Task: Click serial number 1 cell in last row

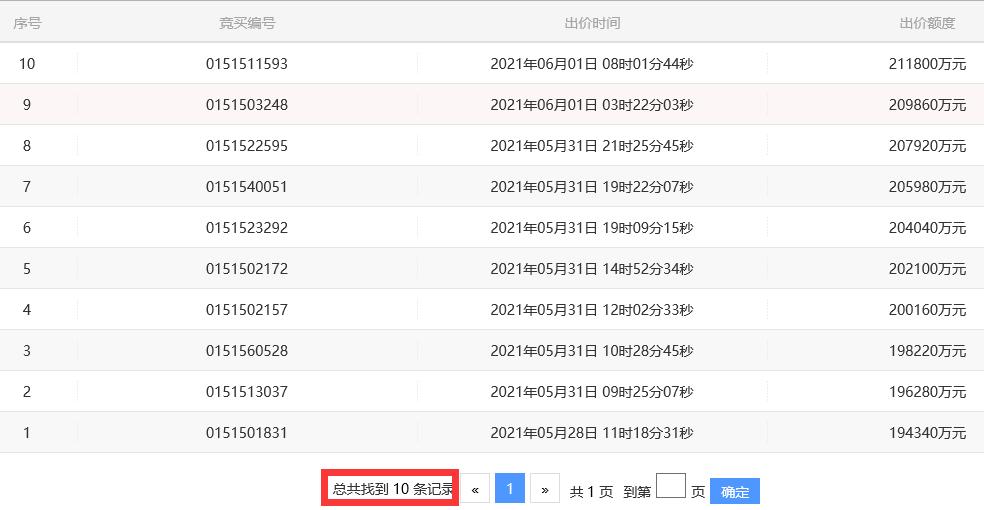Action: click(x=27, y=432)
